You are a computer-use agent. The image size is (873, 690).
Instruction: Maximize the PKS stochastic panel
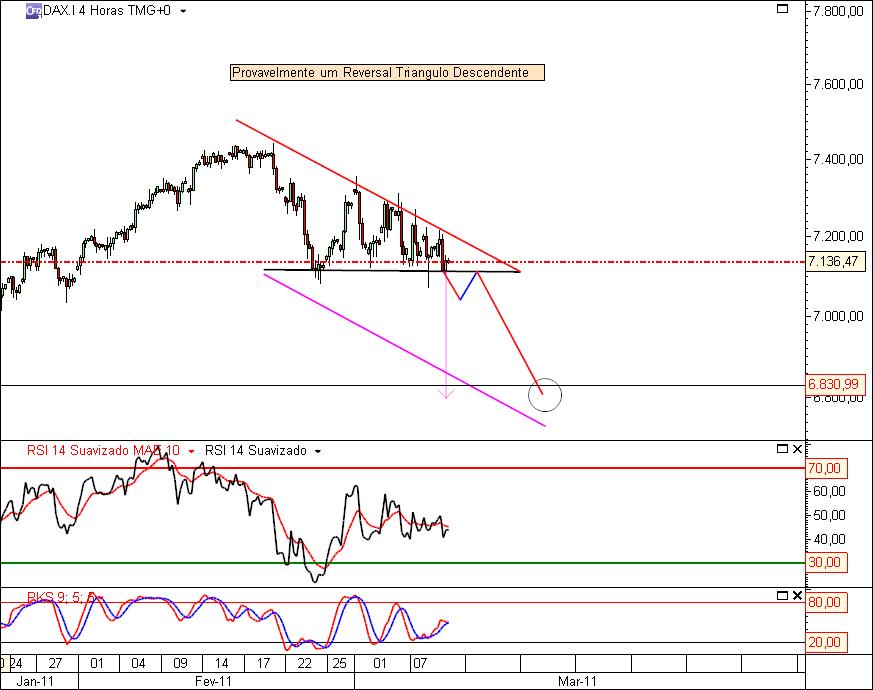pyautogui.click(x=782, y=596)
